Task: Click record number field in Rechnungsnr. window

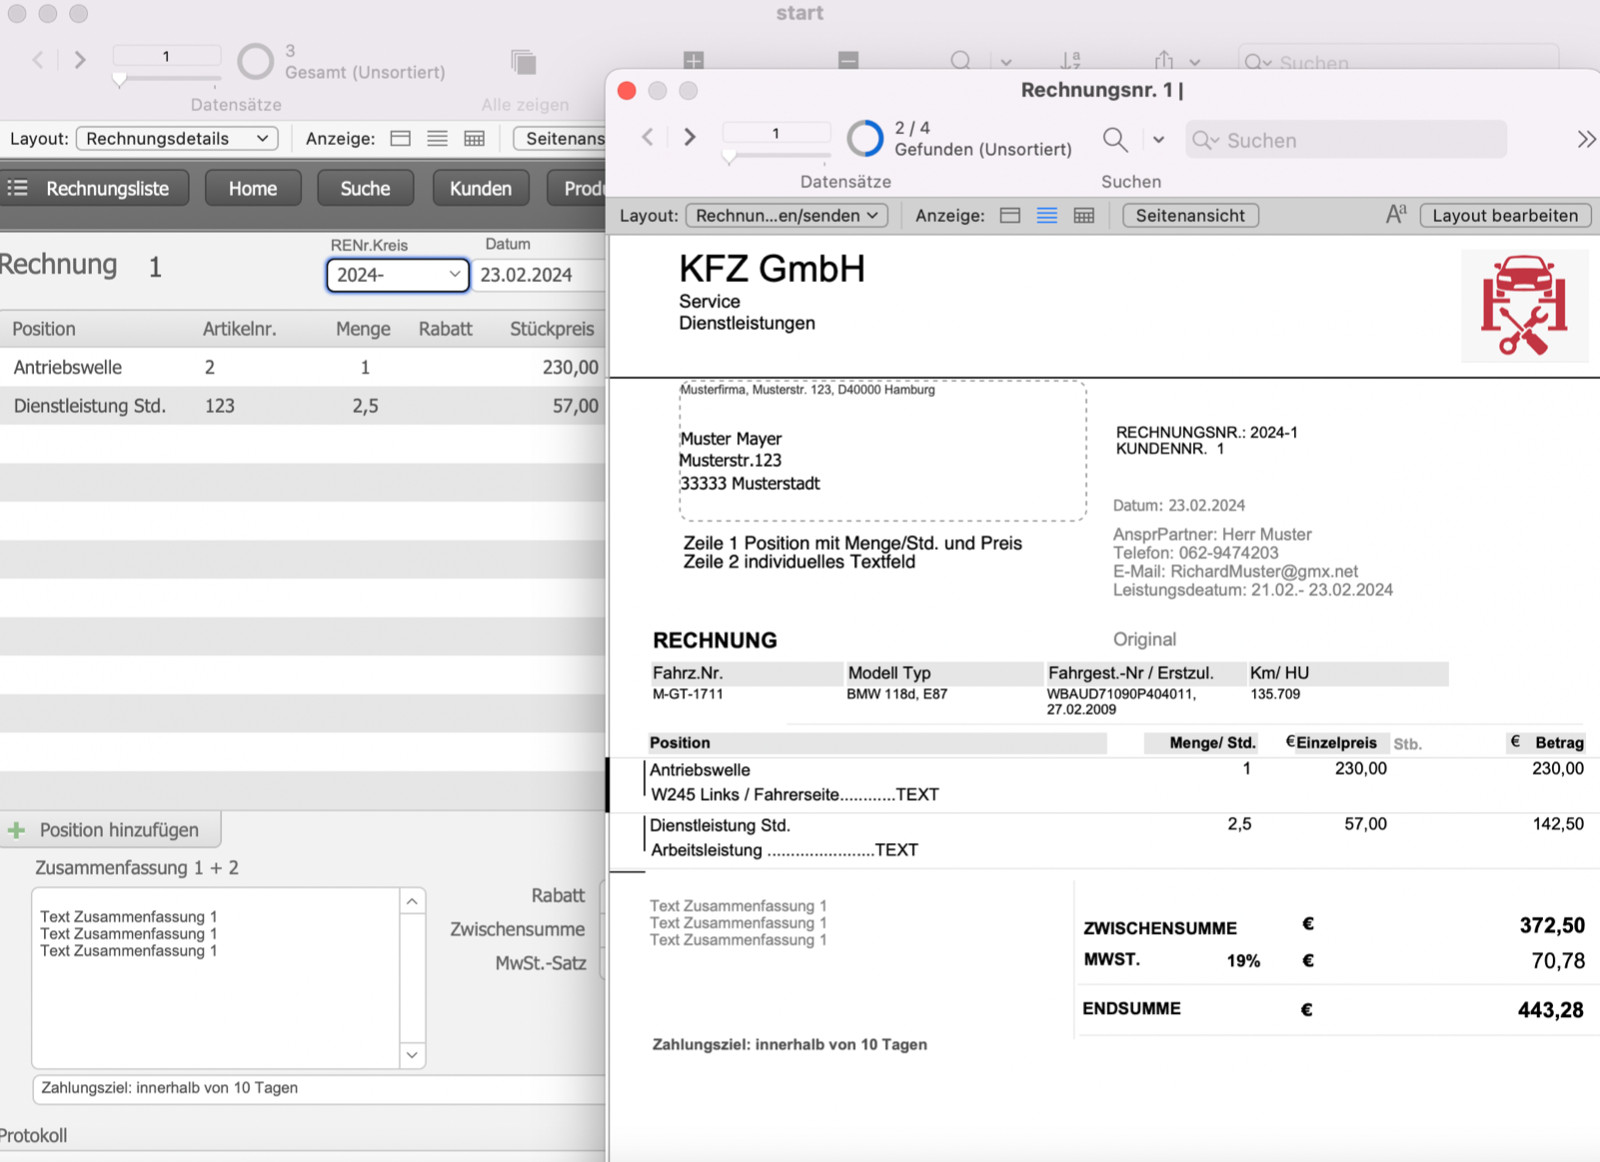Action: pos(776,133)
